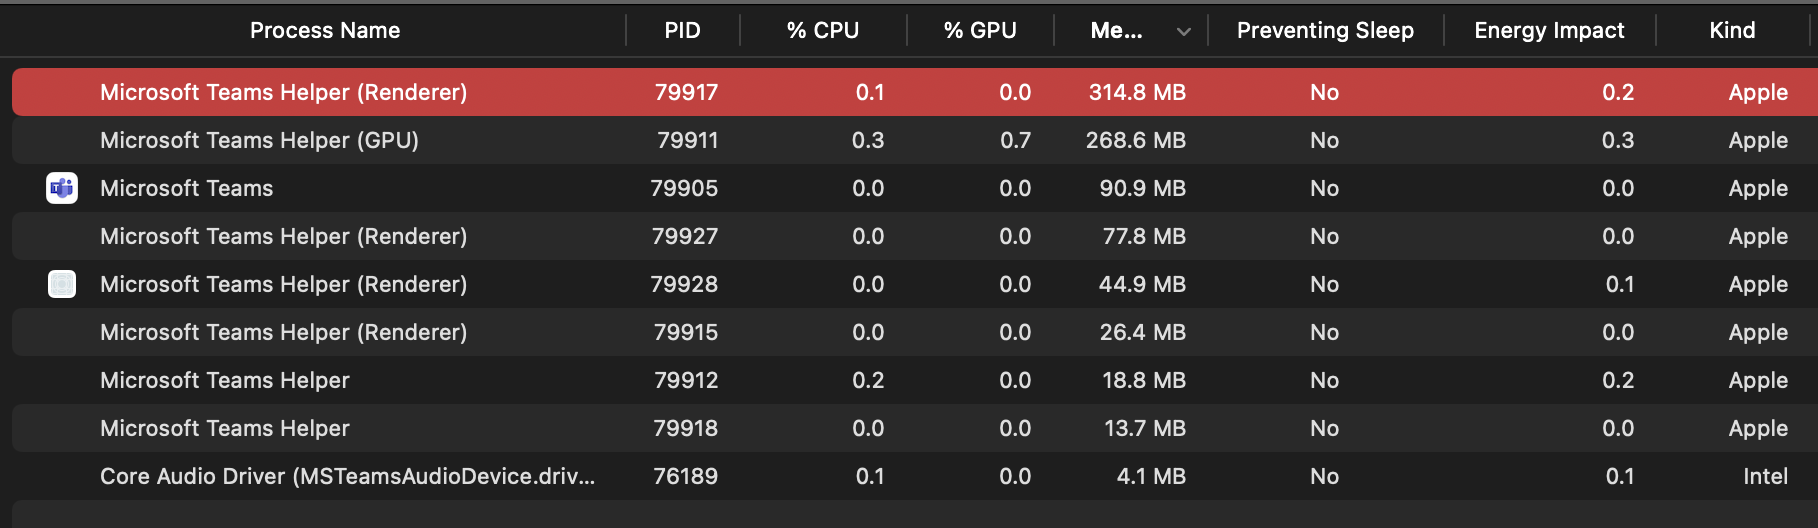
Task: Click PID value 79918
Action: (686, 428)
